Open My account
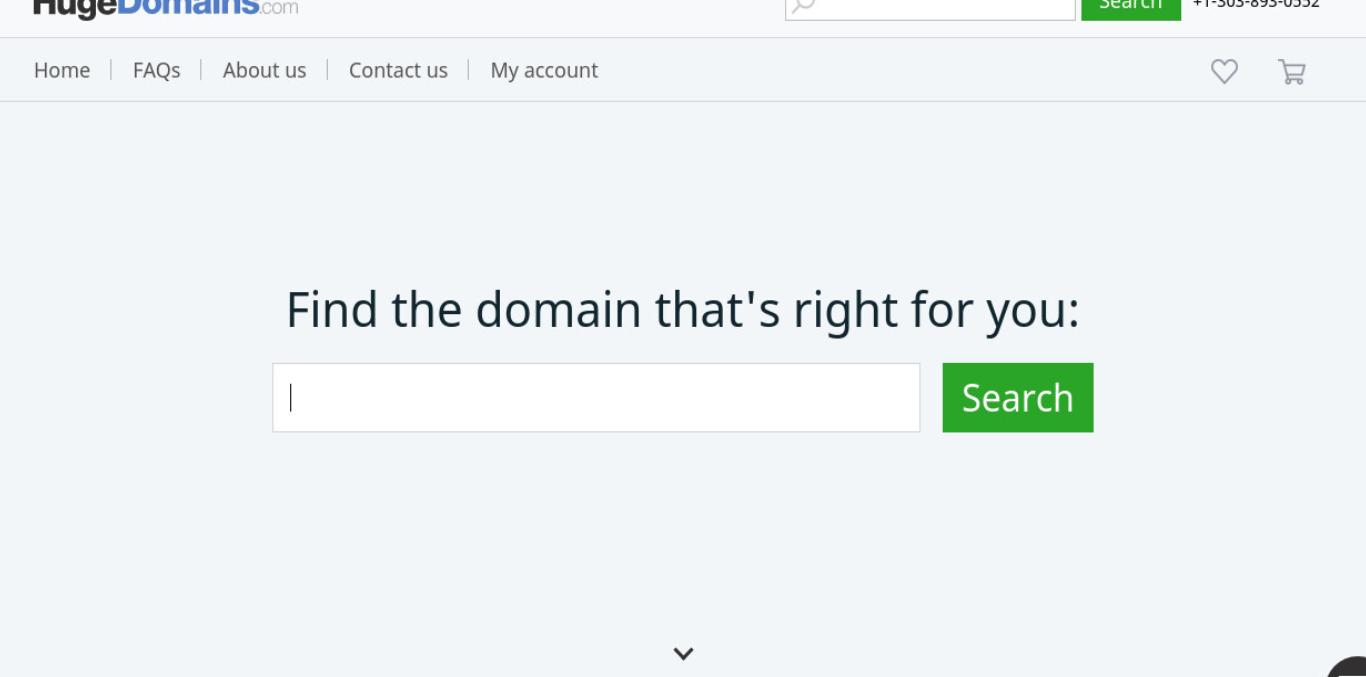The image size is (1366, 677). (544, 70)
